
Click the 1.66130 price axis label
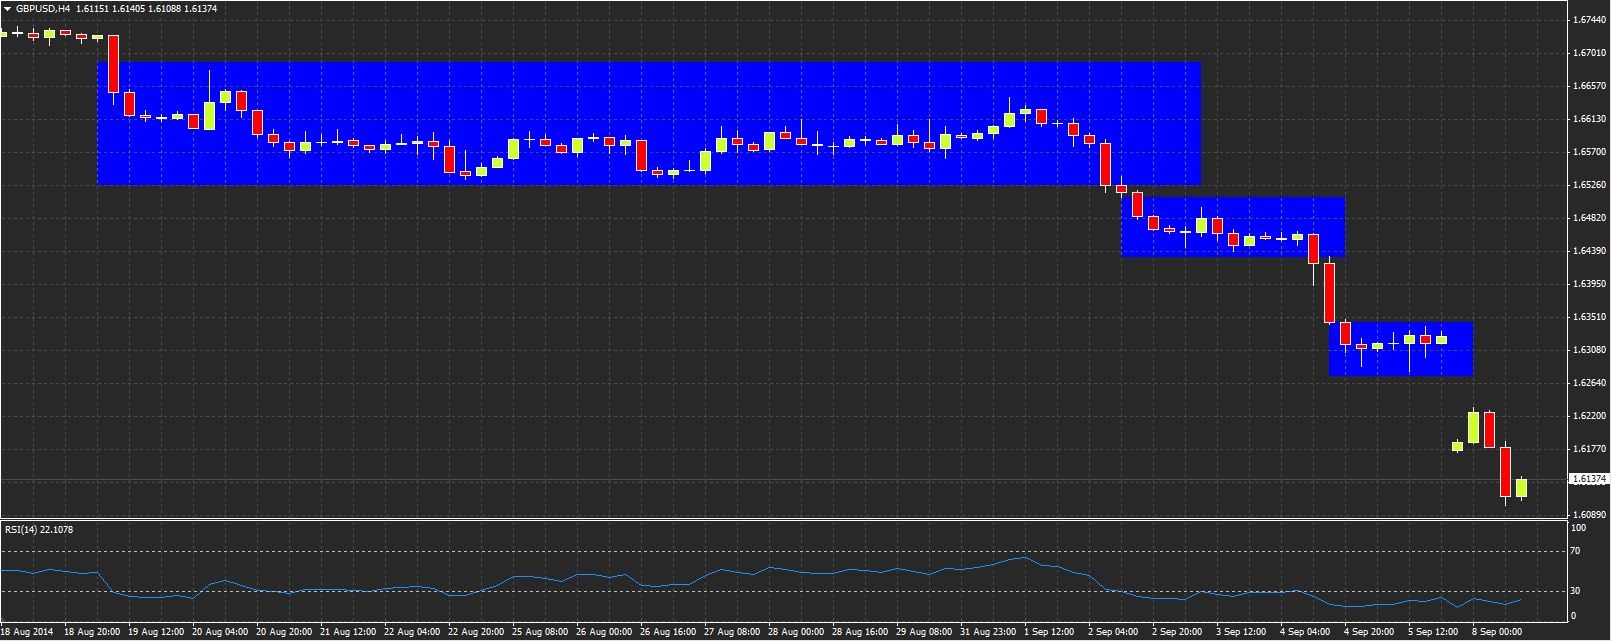tap(1590, 118)
